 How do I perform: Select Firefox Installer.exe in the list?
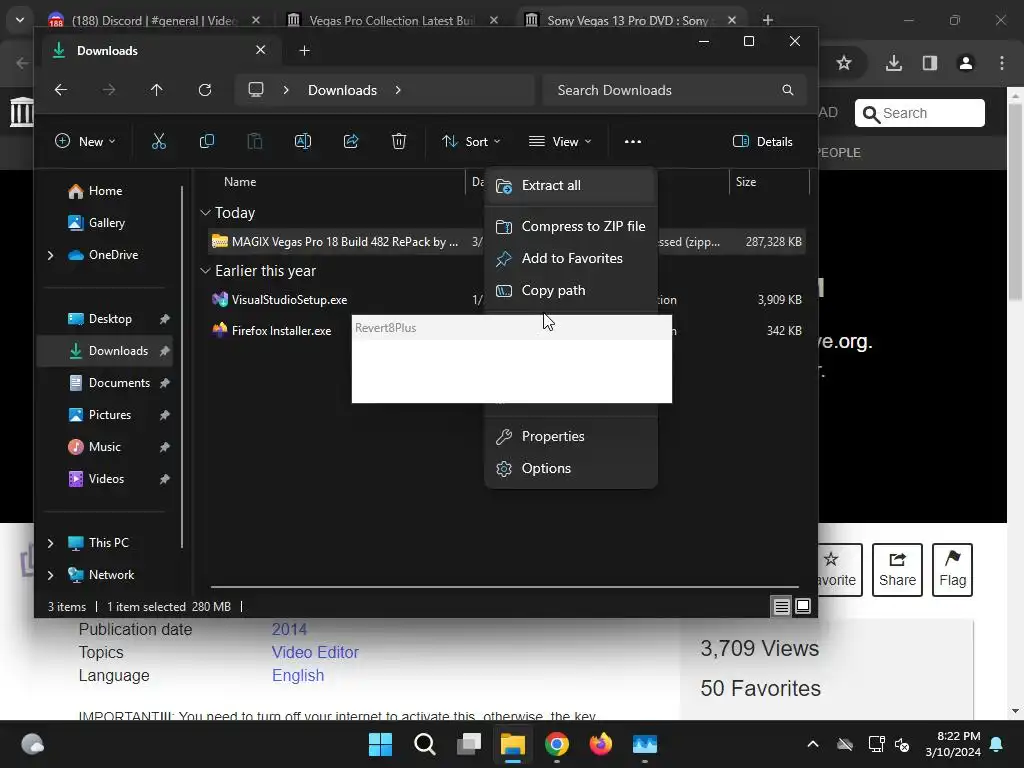tap(280, 330)
